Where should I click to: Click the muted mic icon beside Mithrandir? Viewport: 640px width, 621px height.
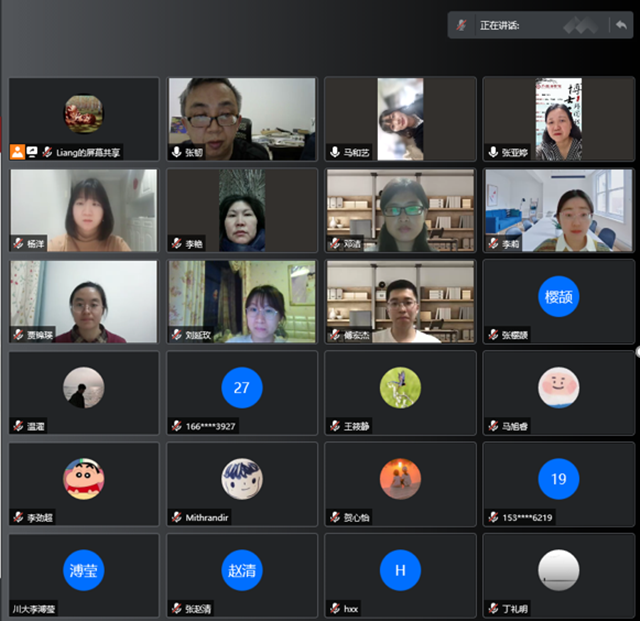(176, 517)
